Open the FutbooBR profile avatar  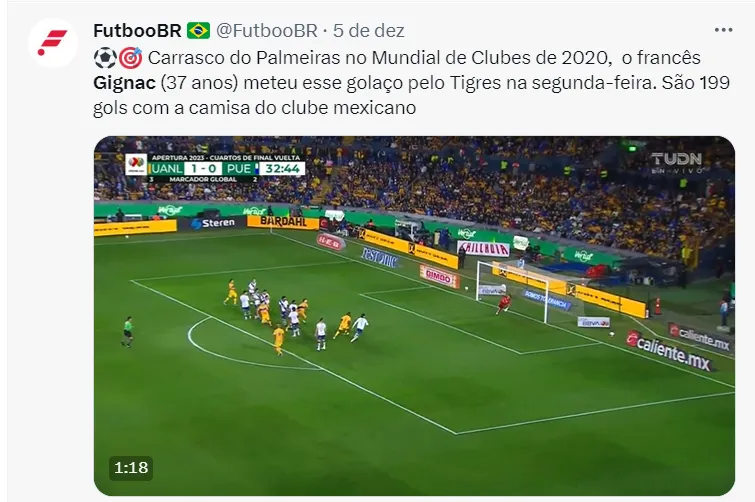click(x=52, y=43)
